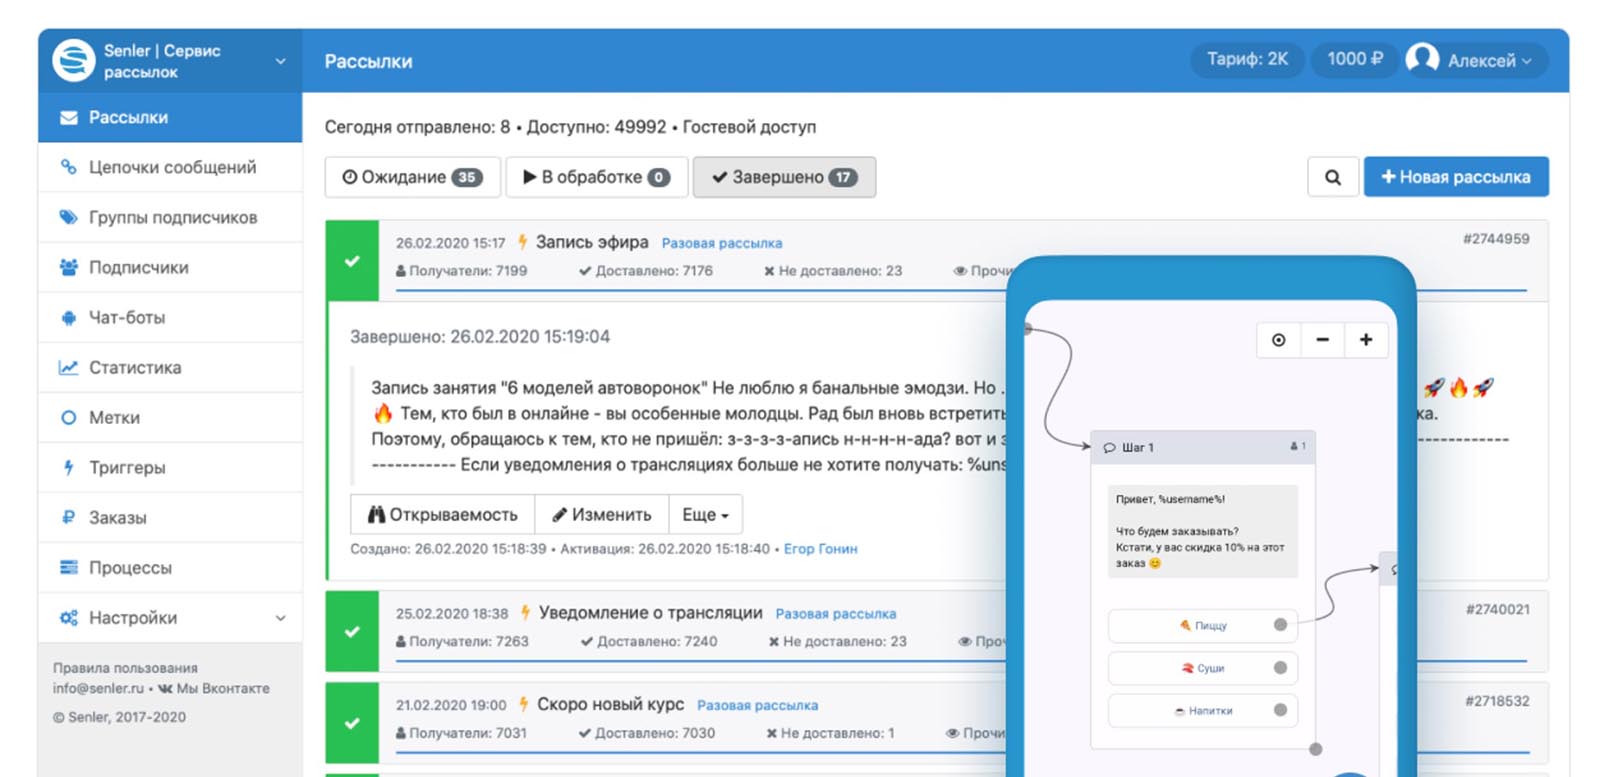Click the user avatar icon
Screen dimensions: 1600x777
[1422, 59]
